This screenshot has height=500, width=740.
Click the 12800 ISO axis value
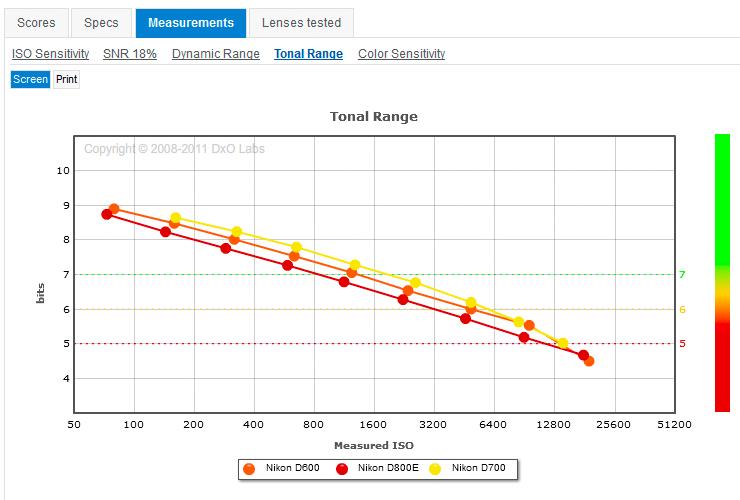pos(554,424)
